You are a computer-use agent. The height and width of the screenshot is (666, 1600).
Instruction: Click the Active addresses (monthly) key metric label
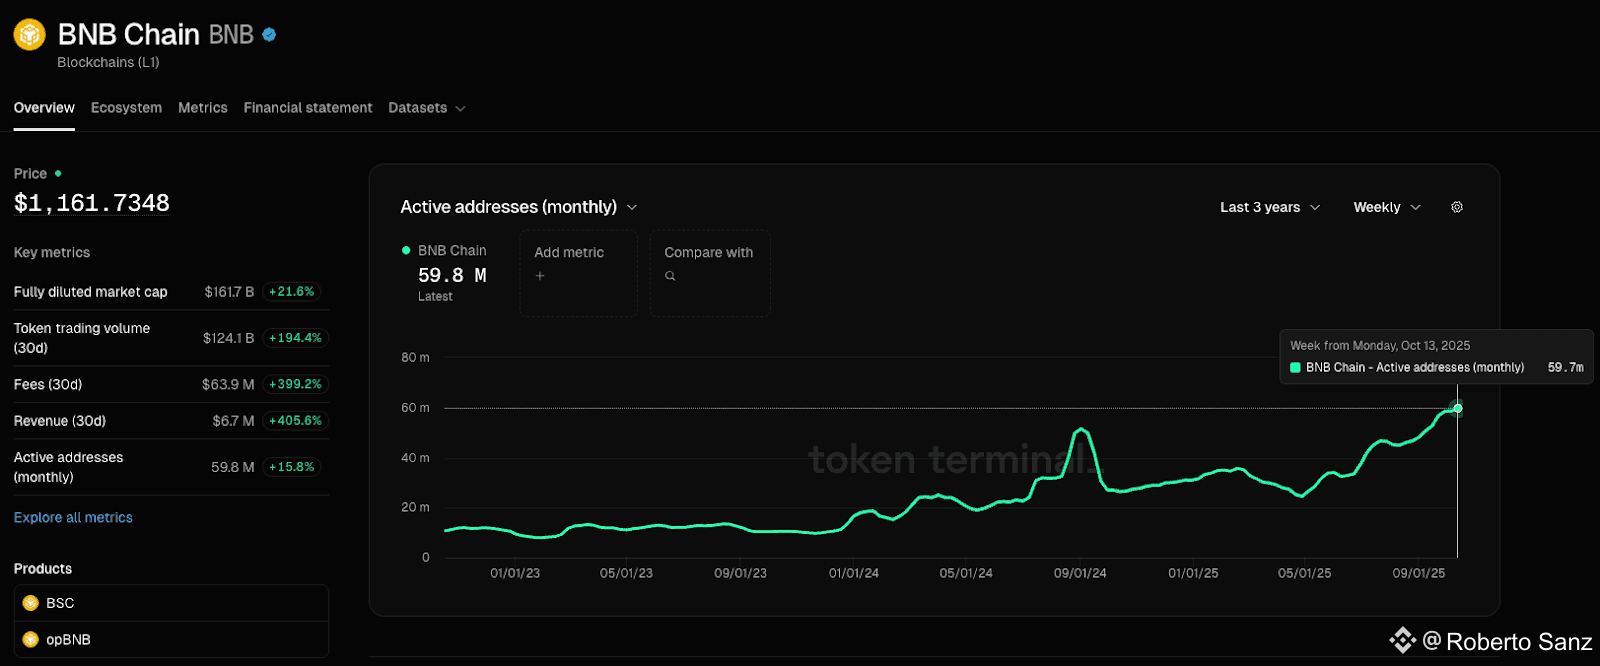(x=69, y=467)
